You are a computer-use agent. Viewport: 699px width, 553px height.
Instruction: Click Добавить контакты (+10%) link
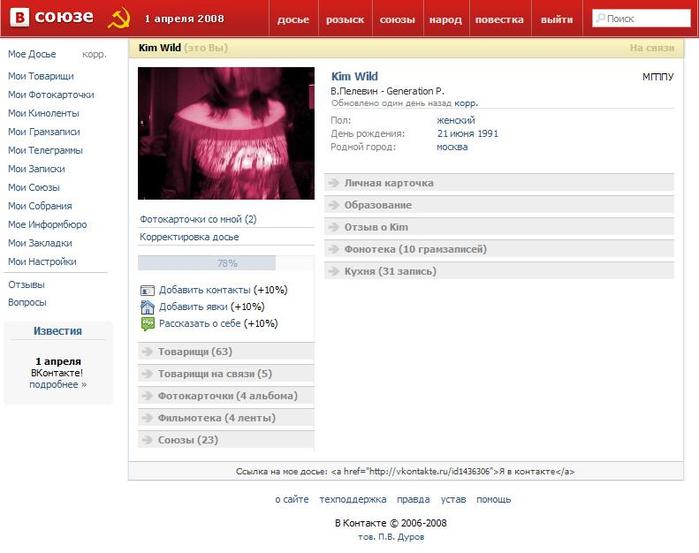pyautogui.click(x=223, y=290)
